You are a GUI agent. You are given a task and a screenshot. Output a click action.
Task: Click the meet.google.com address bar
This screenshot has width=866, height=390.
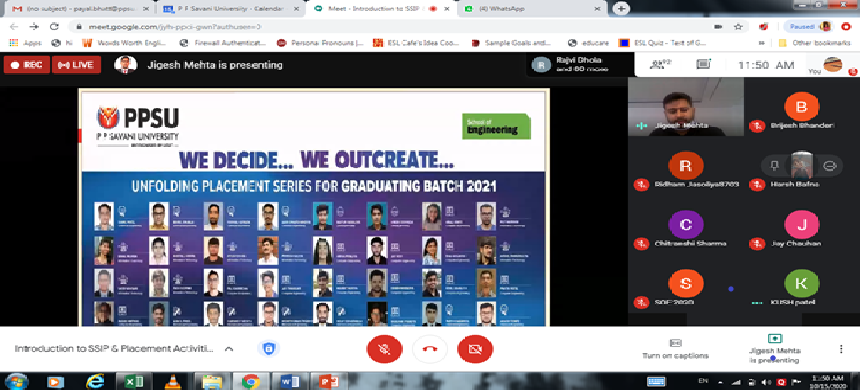(x=387, y=27)
